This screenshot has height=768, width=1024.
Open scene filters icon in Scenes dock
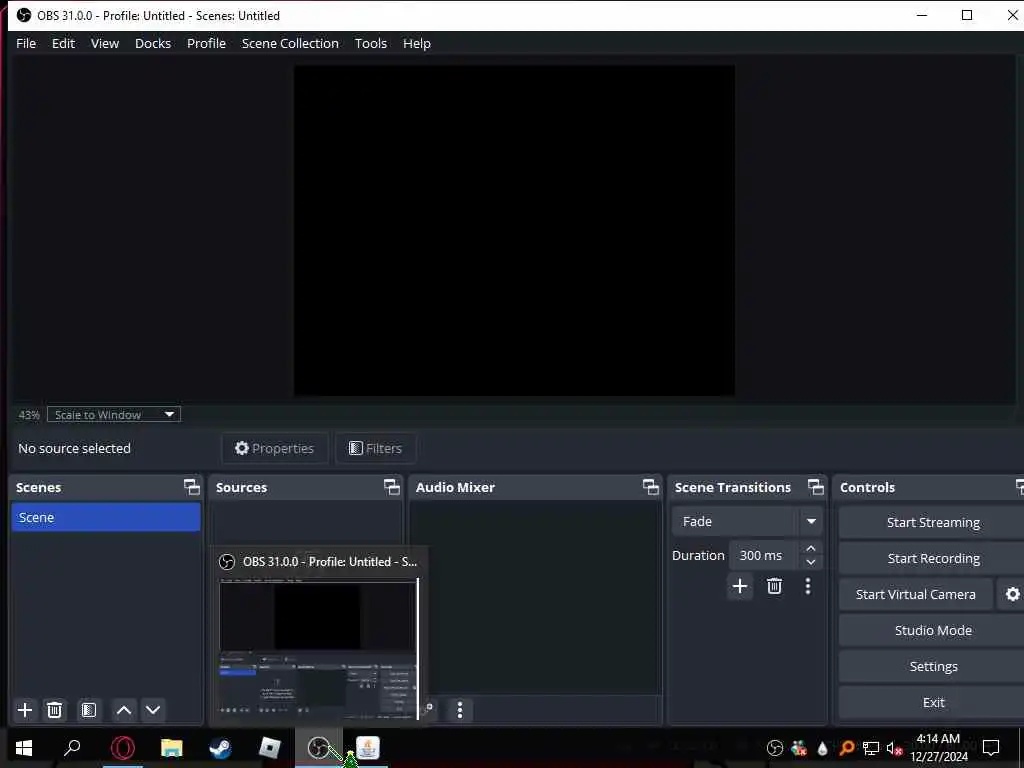coord(89,710)
